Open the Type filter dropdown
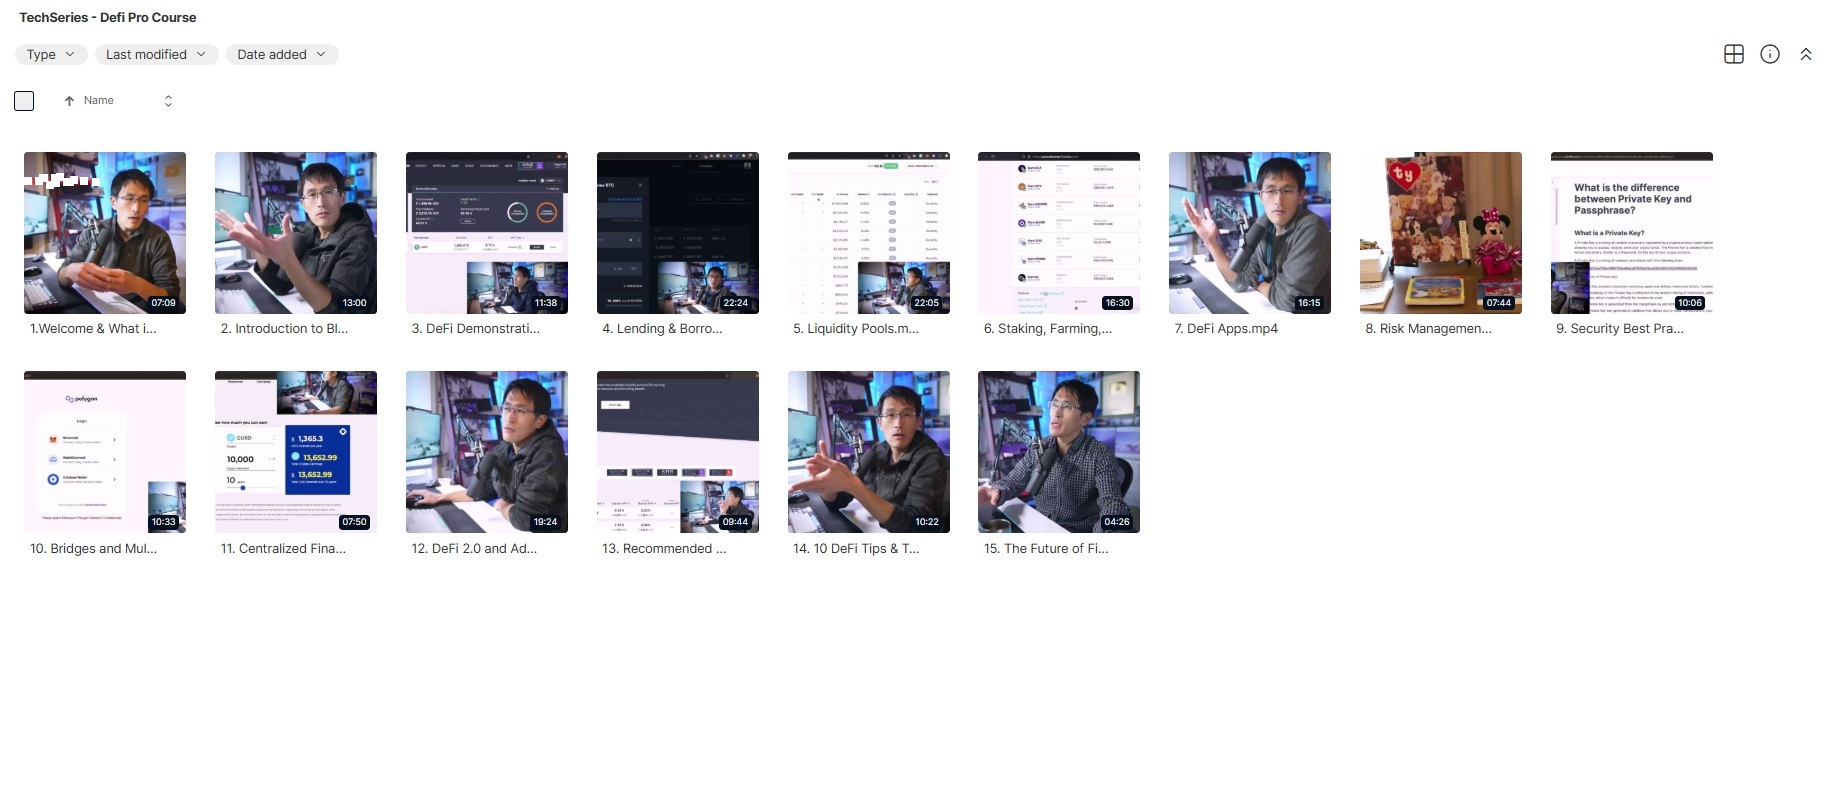 [51, 54]
